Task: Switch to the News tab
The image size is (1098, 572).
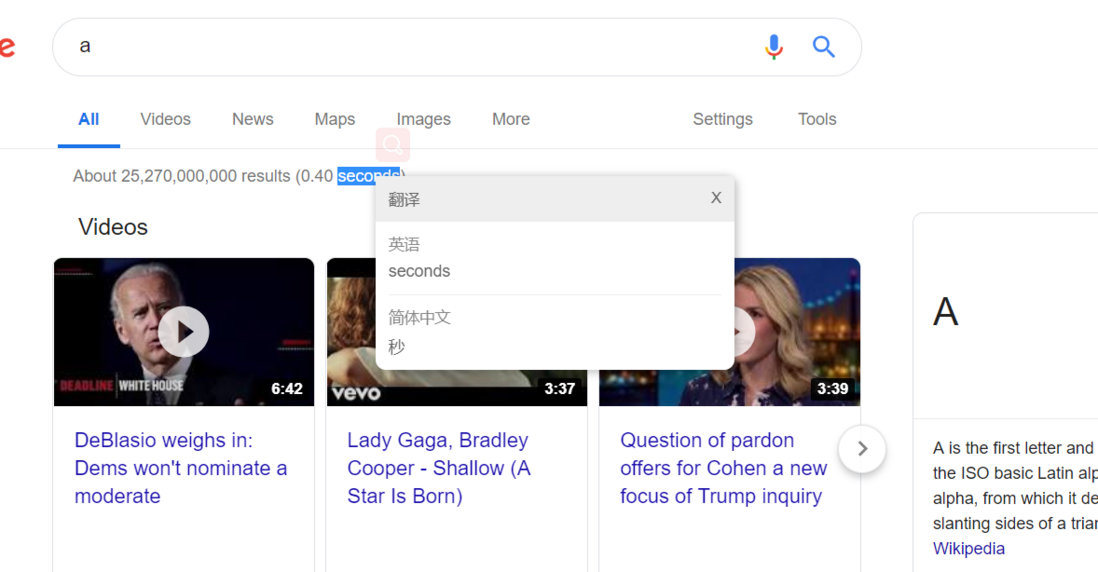Action: [x=253, y=119]
